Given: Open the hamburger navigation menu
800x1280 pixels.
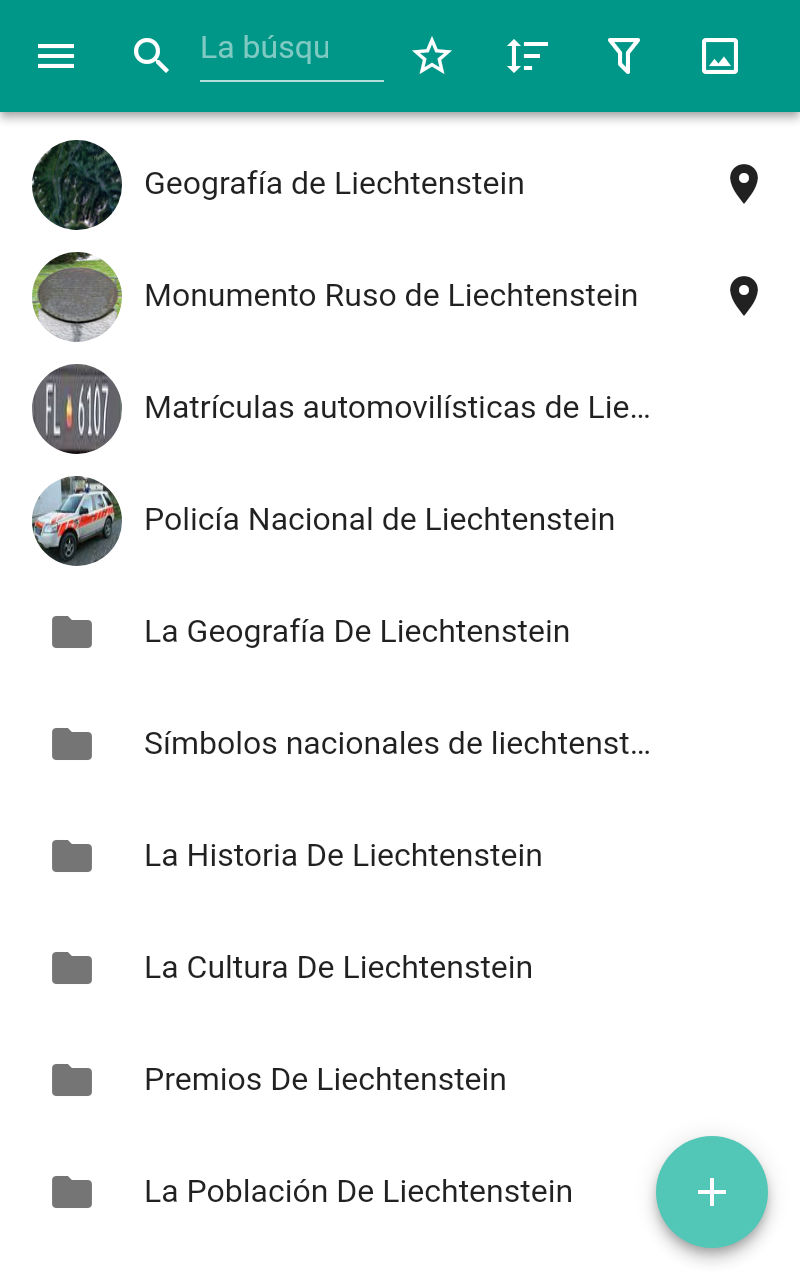Looking at the screenshot, I should click(56, 56).
